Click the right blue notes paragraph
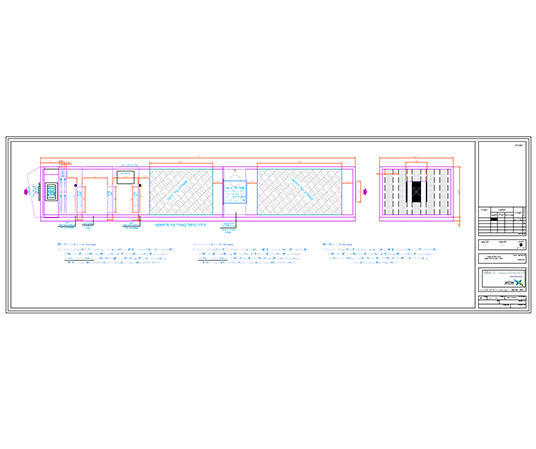The image size is (536, 449). point(380,254)
